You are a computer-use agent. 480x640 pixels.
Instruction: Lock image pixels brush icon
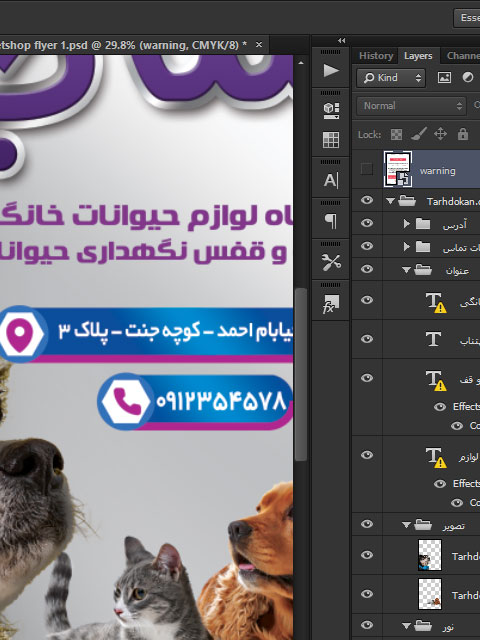418,134
